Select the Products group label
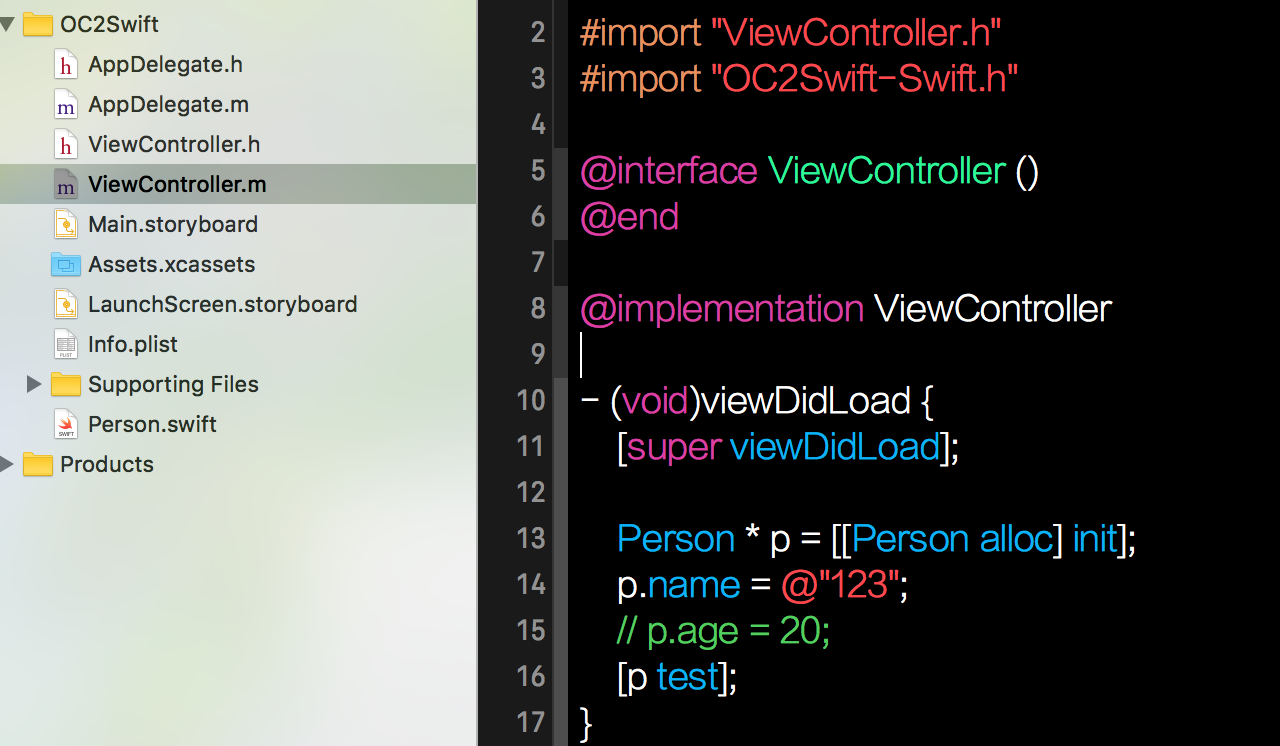The height and width of the screenshot is (746, 1280). click(x=107, y=465)
